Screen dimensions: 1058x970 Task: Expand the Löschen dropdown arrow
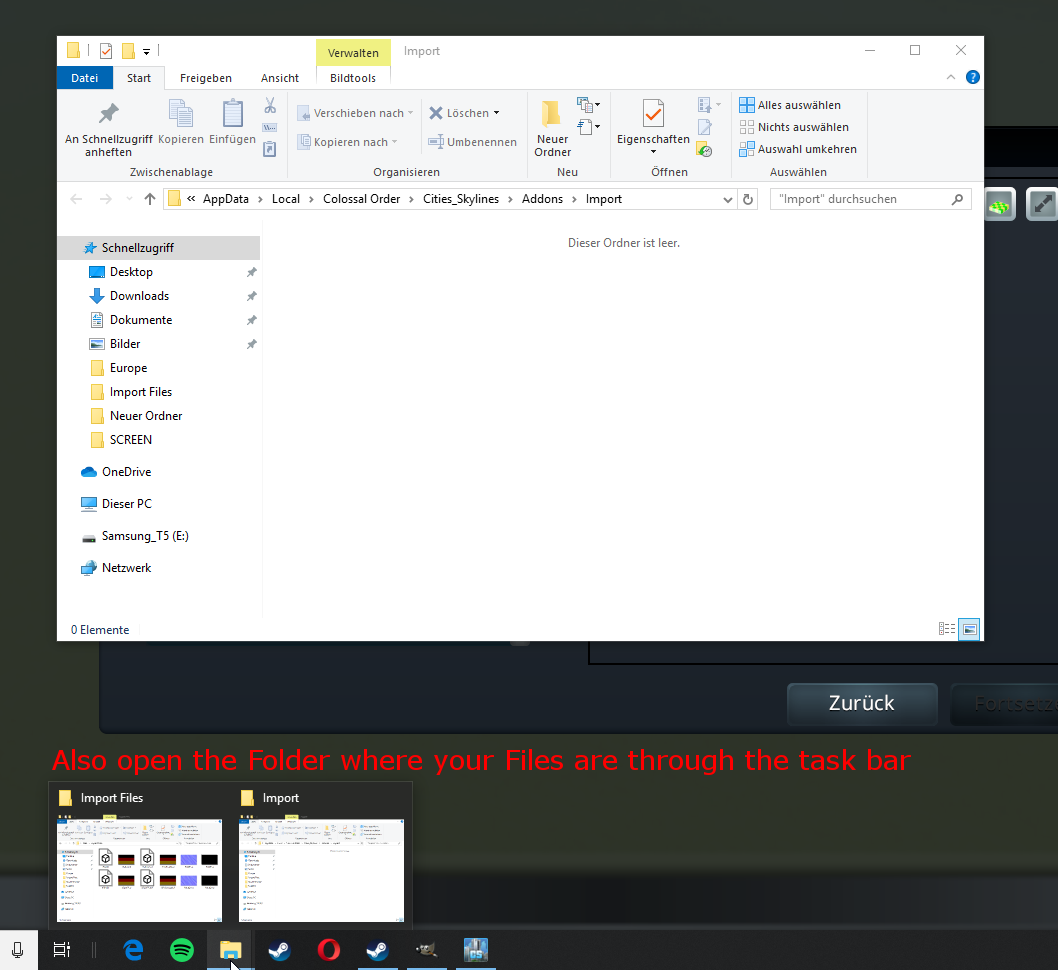tap(497, 113)
